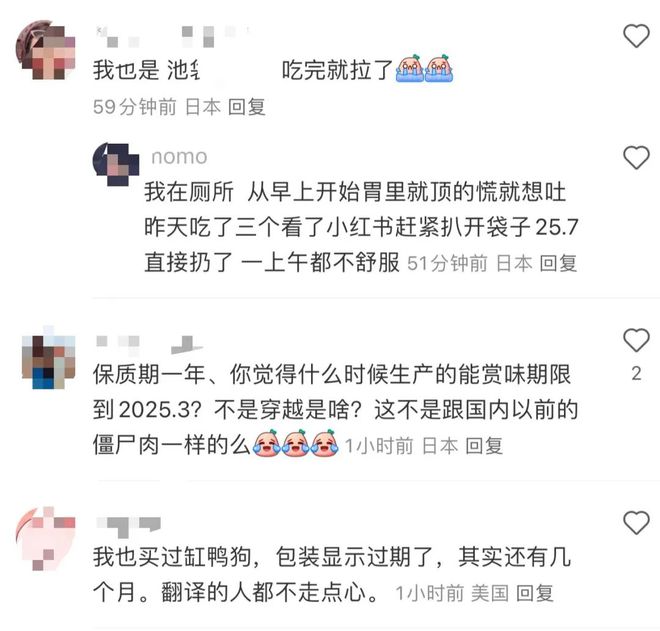The height and width of the screenshot is (631, 660).
Task: View avatar of 保质期一年 commenter
Action: (48, 357)
